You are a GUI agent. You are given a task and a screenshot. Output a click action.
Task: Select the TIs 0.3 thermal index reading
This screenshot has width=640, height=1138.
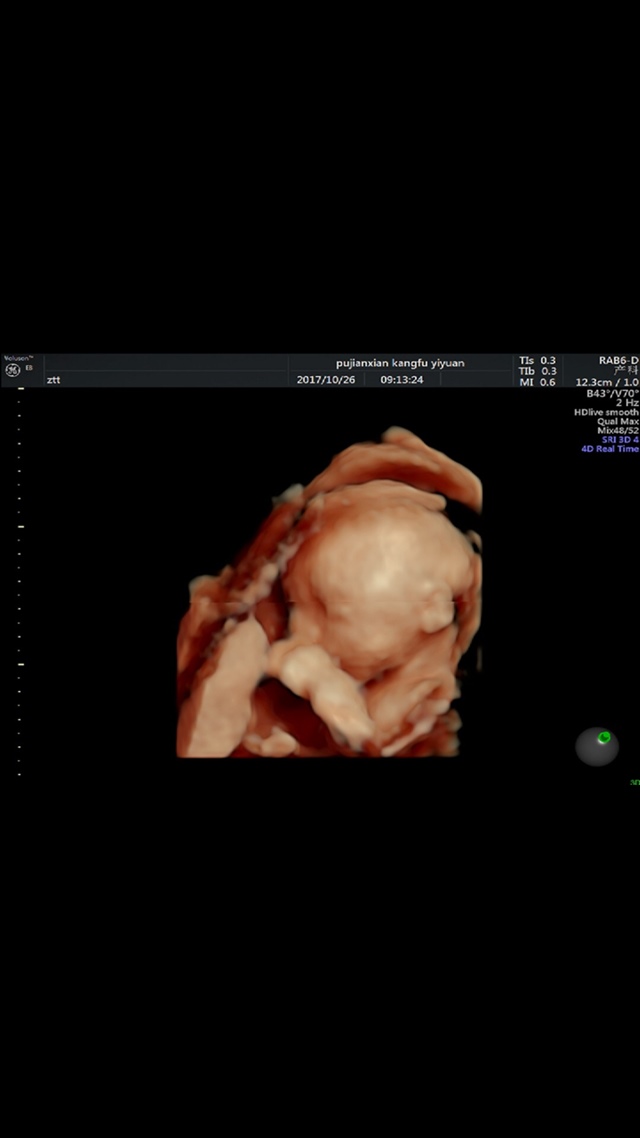coord(537,360)
